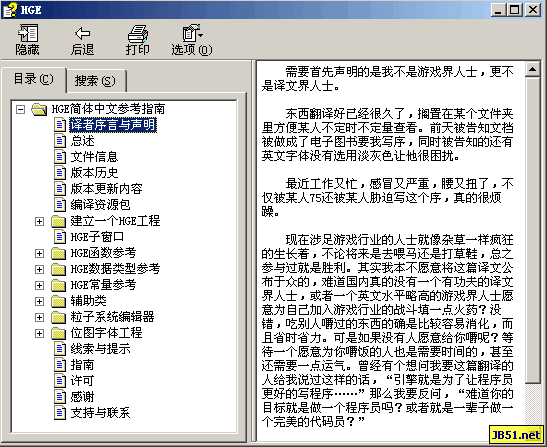This screenshot has width=547, height=447.
Task: Click the page icon beside HGE子窗口
Action: 60,237
